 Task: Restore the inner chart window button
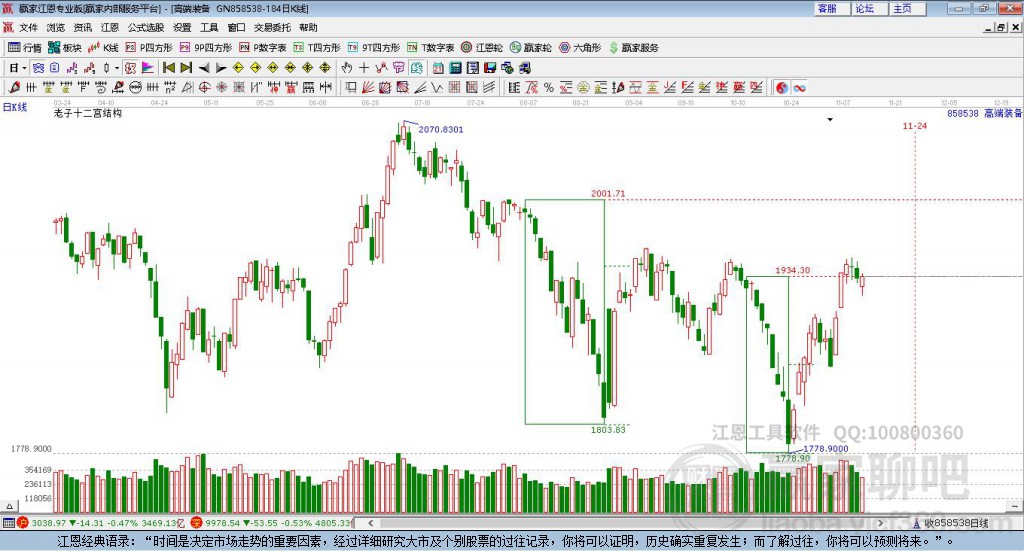(x=1001, y=27)
